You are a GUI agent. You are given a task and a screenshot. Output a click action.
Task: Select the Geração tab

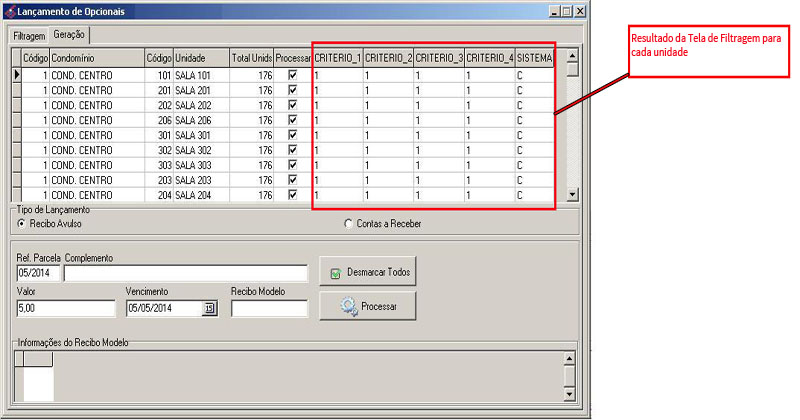(69, 33)
